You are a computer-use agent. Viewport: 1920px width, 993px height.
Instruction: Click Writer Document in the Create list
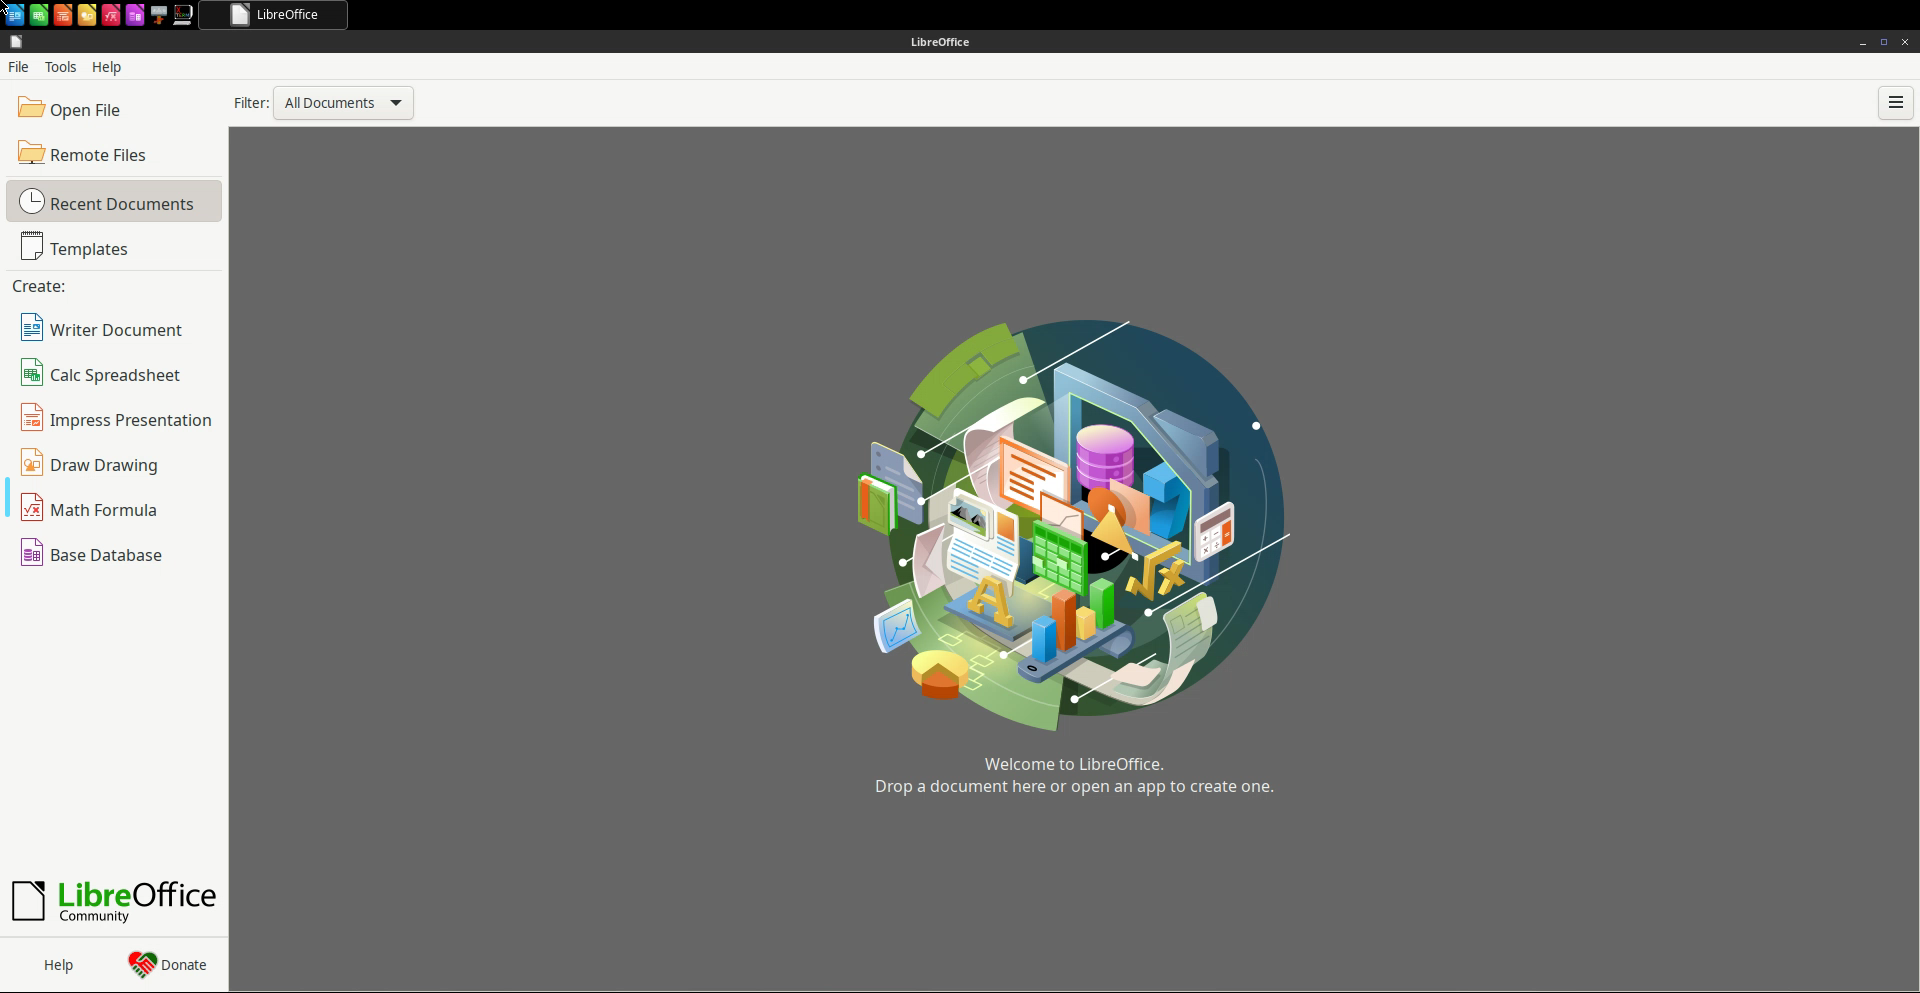(115, 330)
